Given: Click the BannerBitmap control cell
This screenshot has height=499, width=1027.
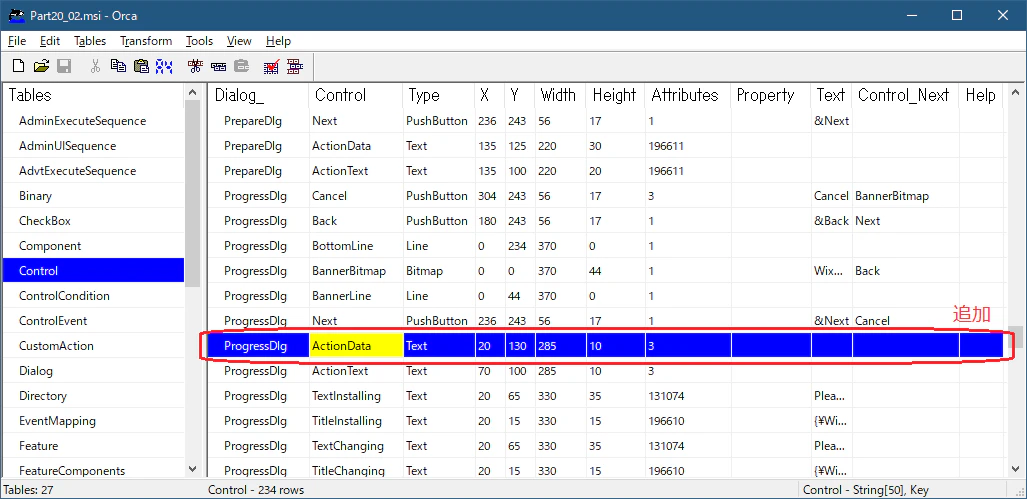Looking at the screenshot, I should tap(356, 270).
